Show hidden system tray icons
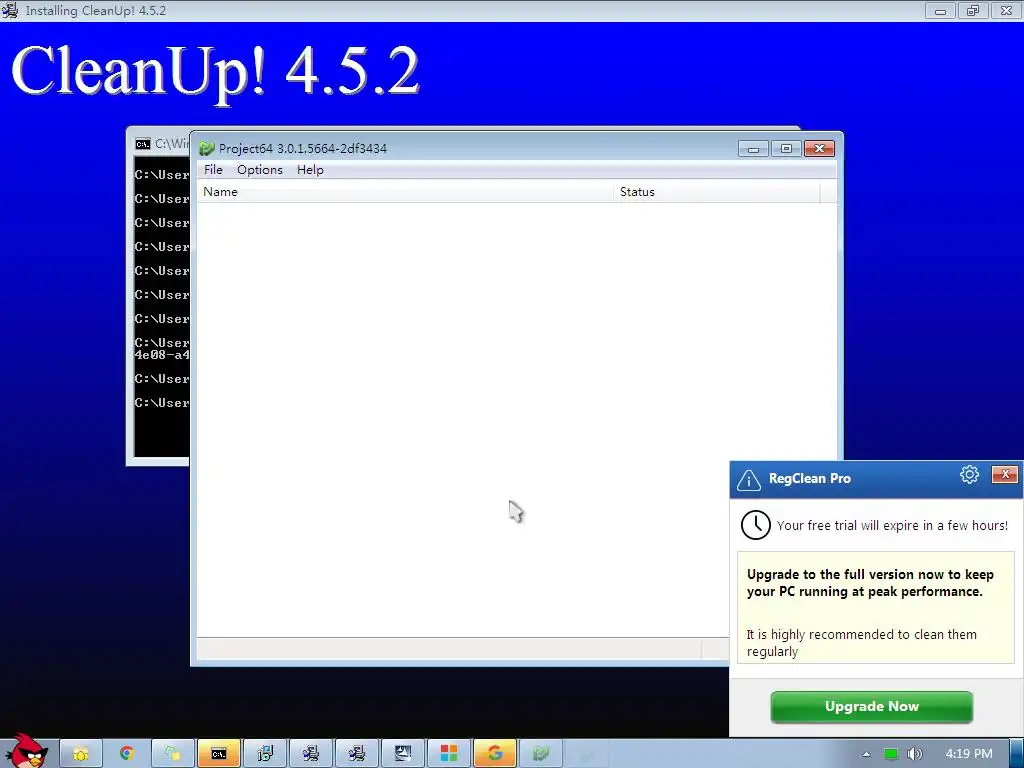1024x768 pixels. pyautogui.click(x=866, y=754)
